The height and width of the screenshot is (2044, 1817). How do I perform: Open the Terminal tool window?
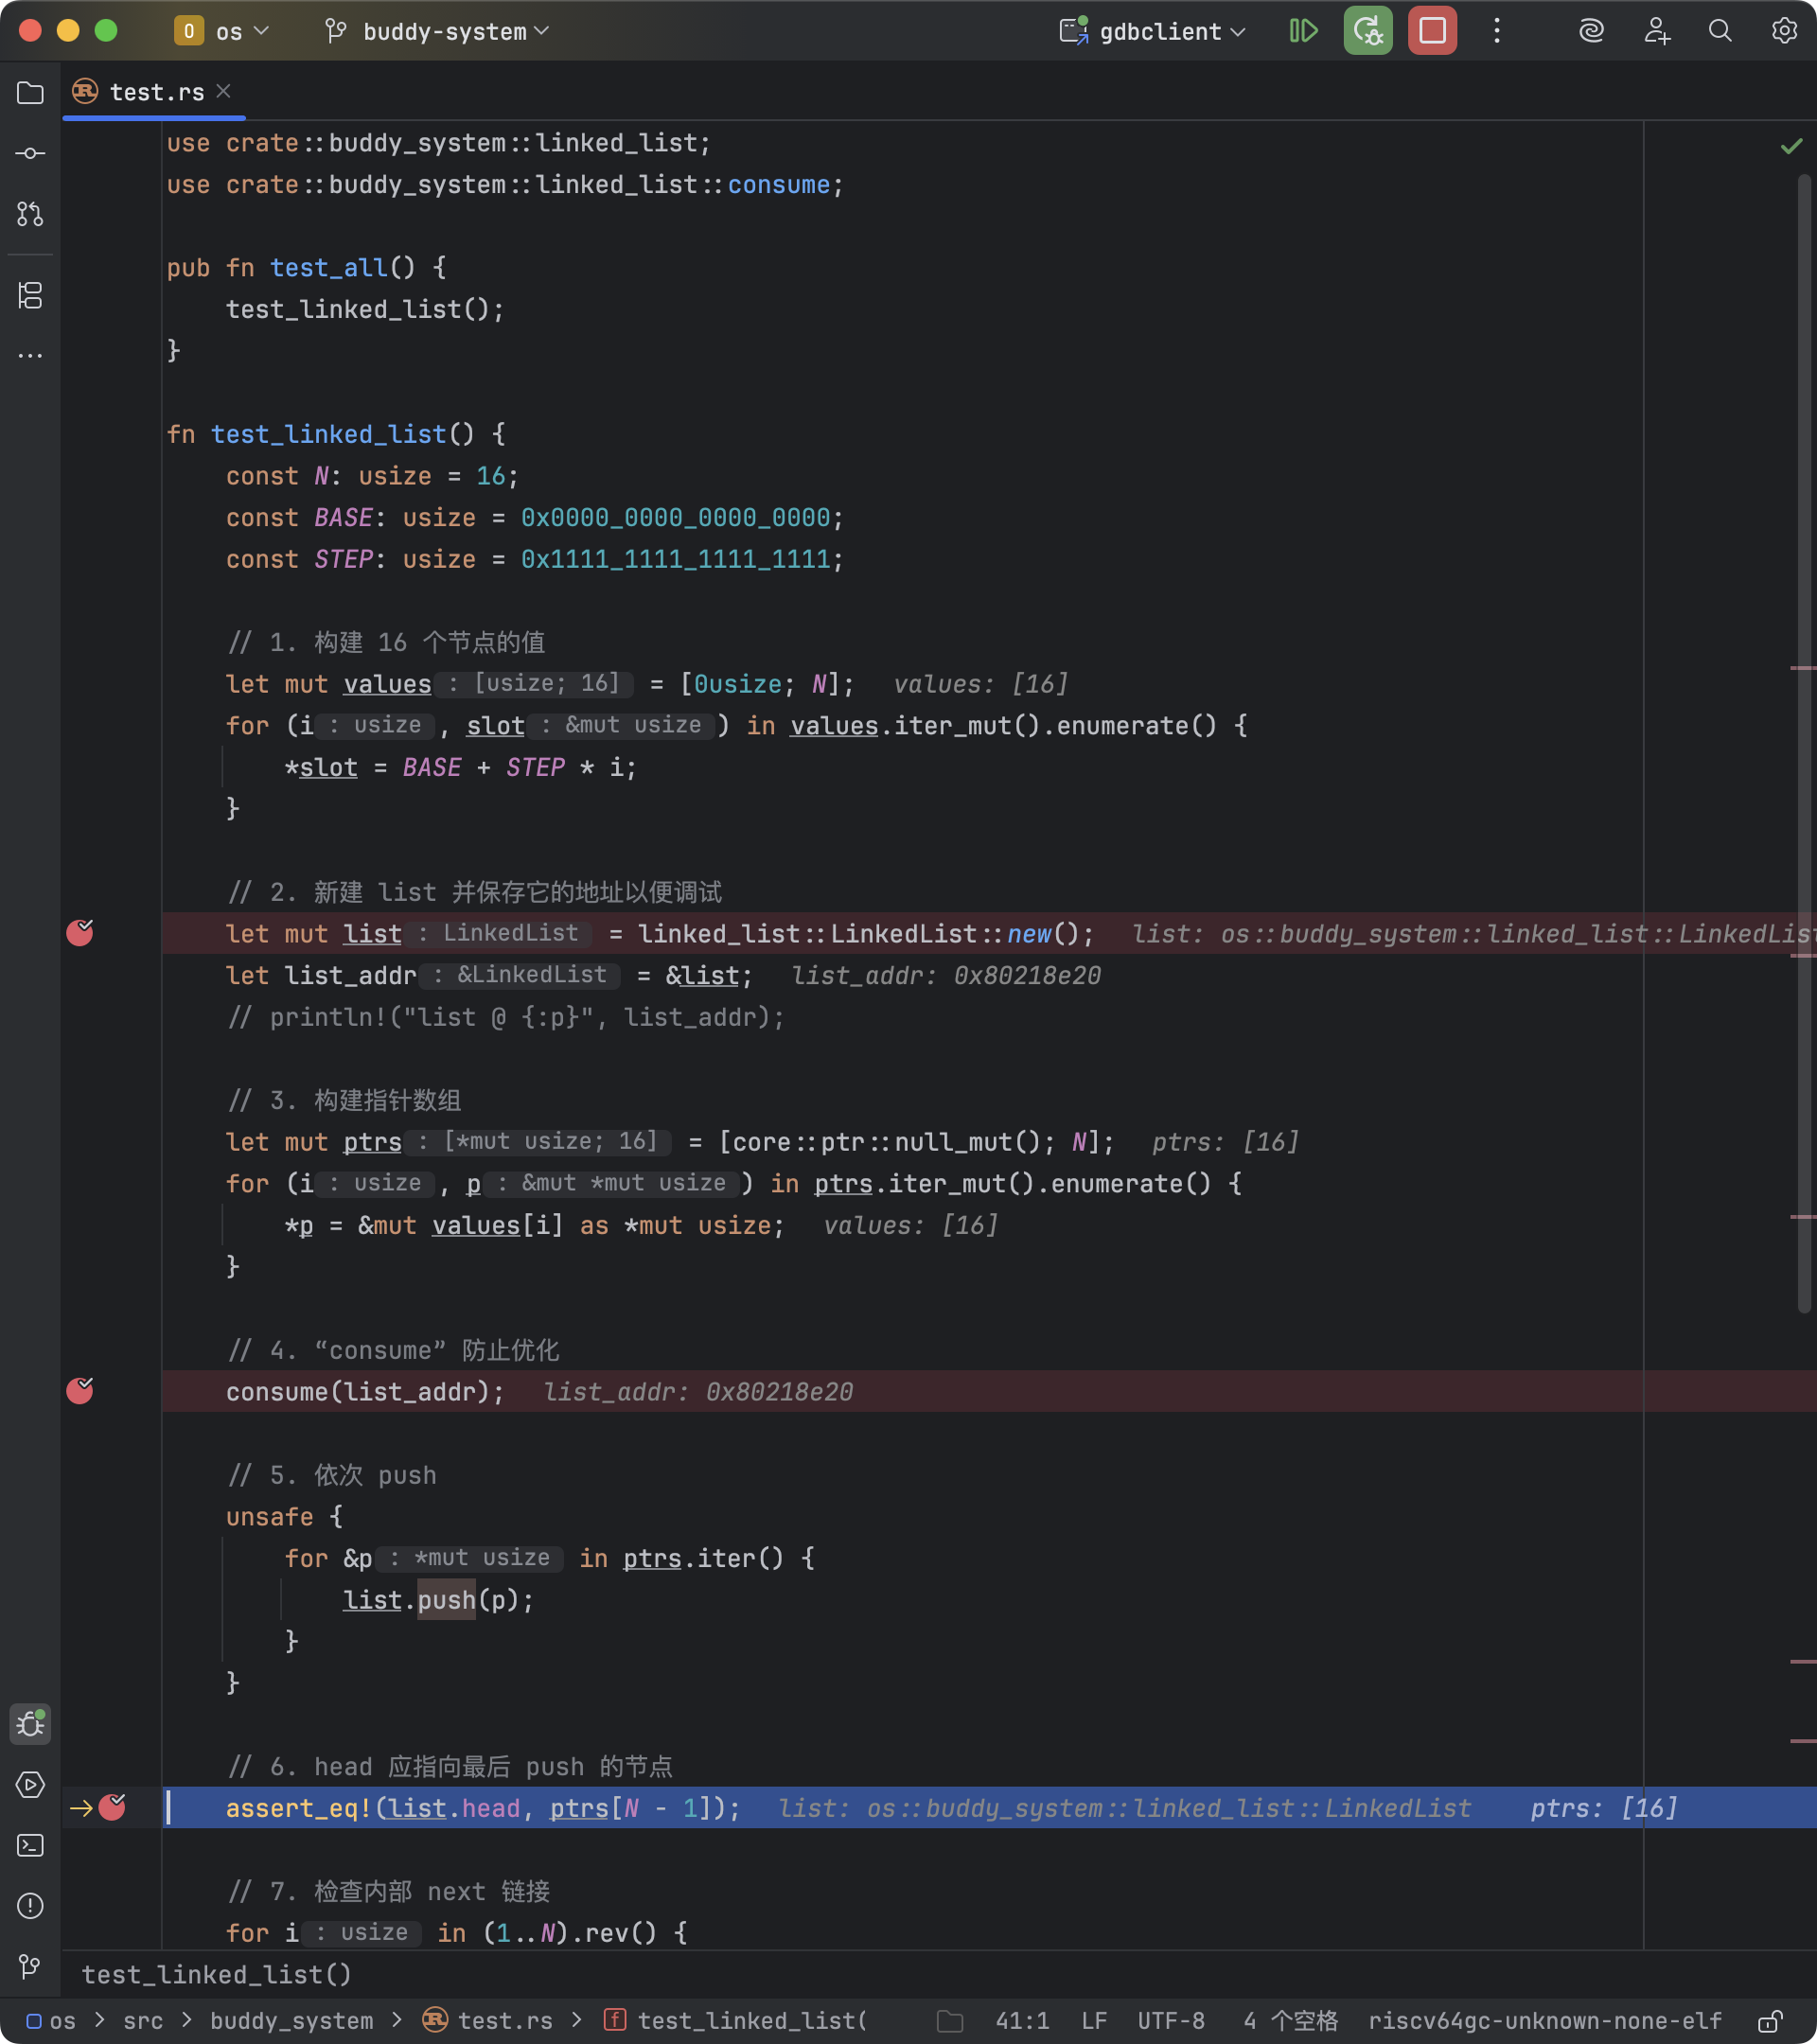coord(30,1845)
